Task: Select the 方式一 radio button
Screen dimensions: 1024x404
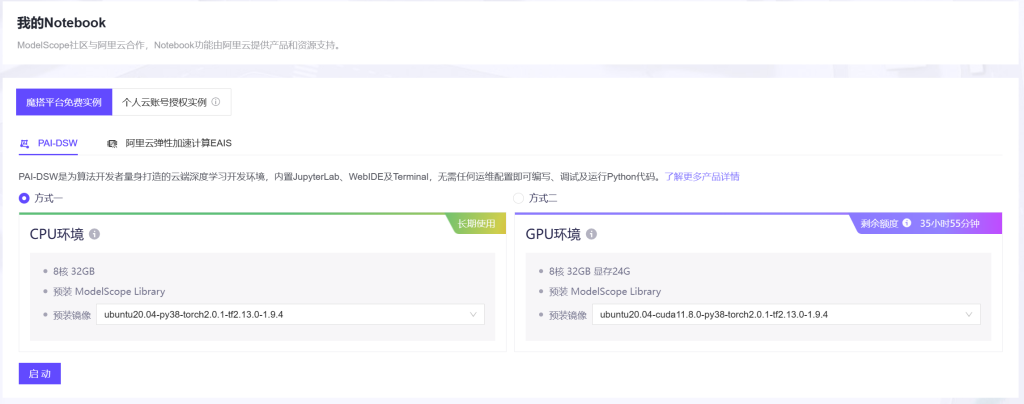Action: tap(24, 198)
